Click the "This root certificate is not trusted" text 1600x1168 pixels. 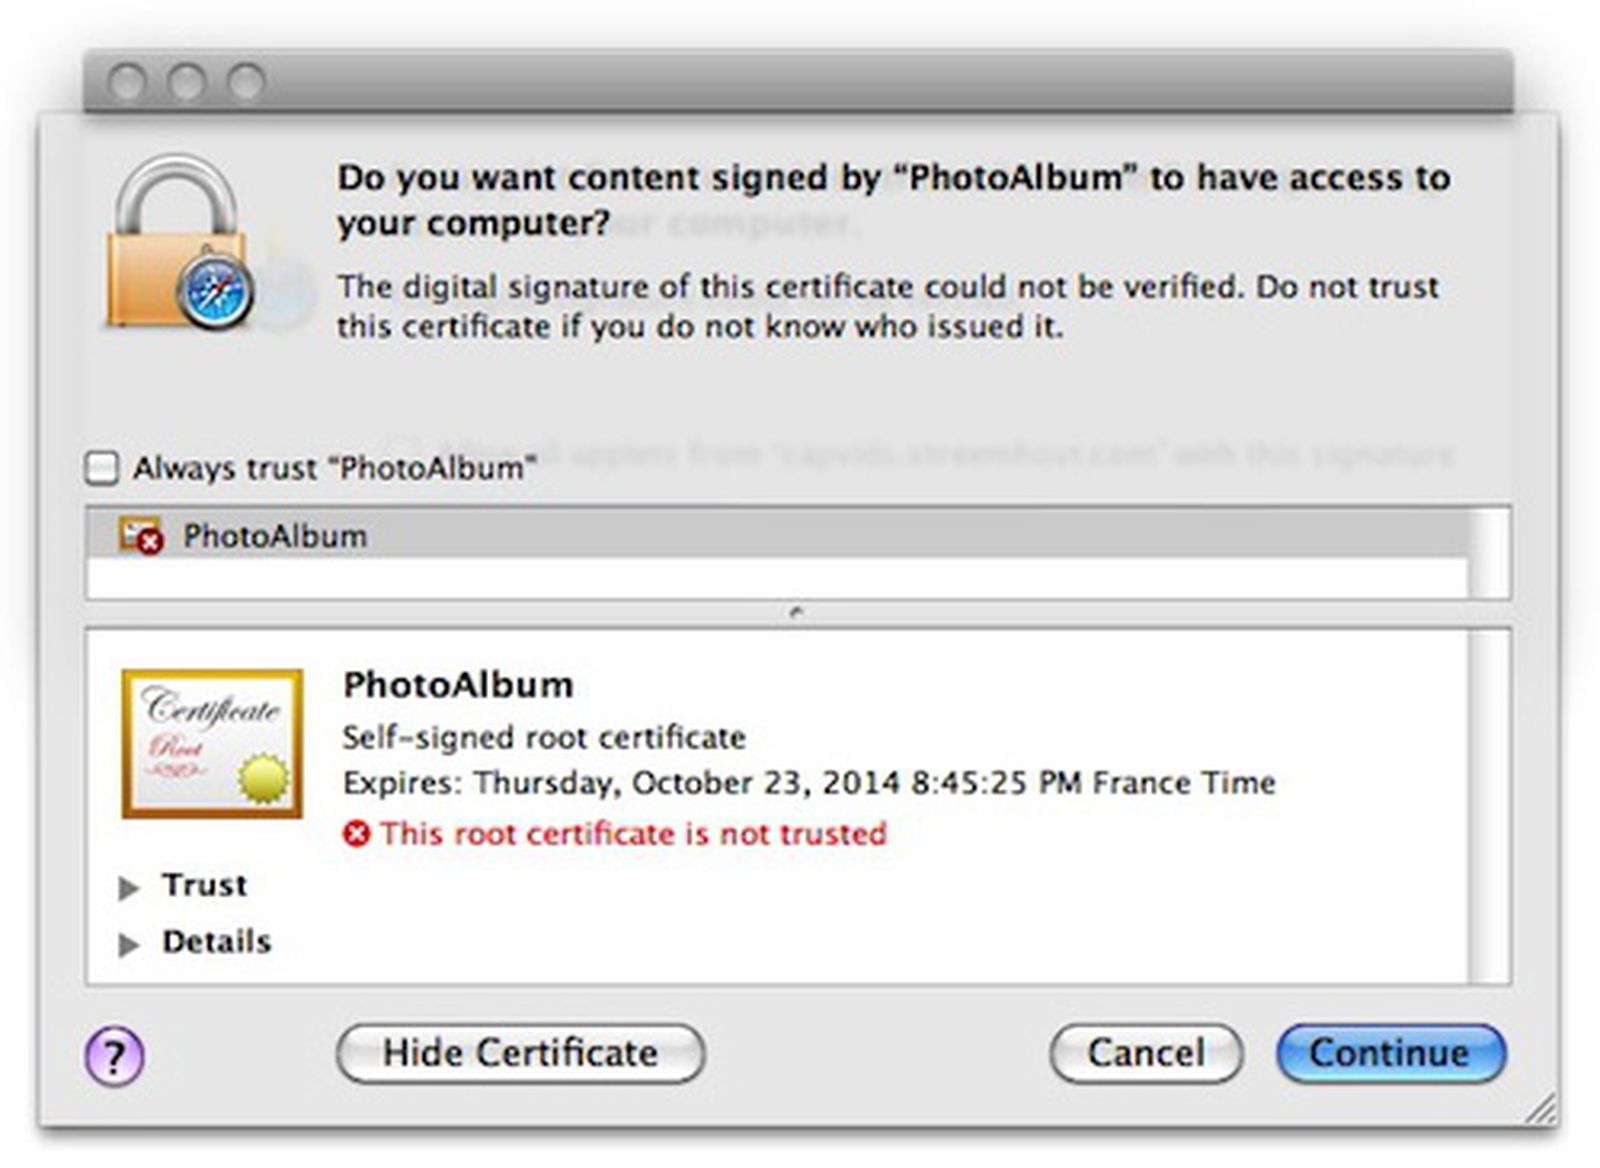[x=633, y=833]
